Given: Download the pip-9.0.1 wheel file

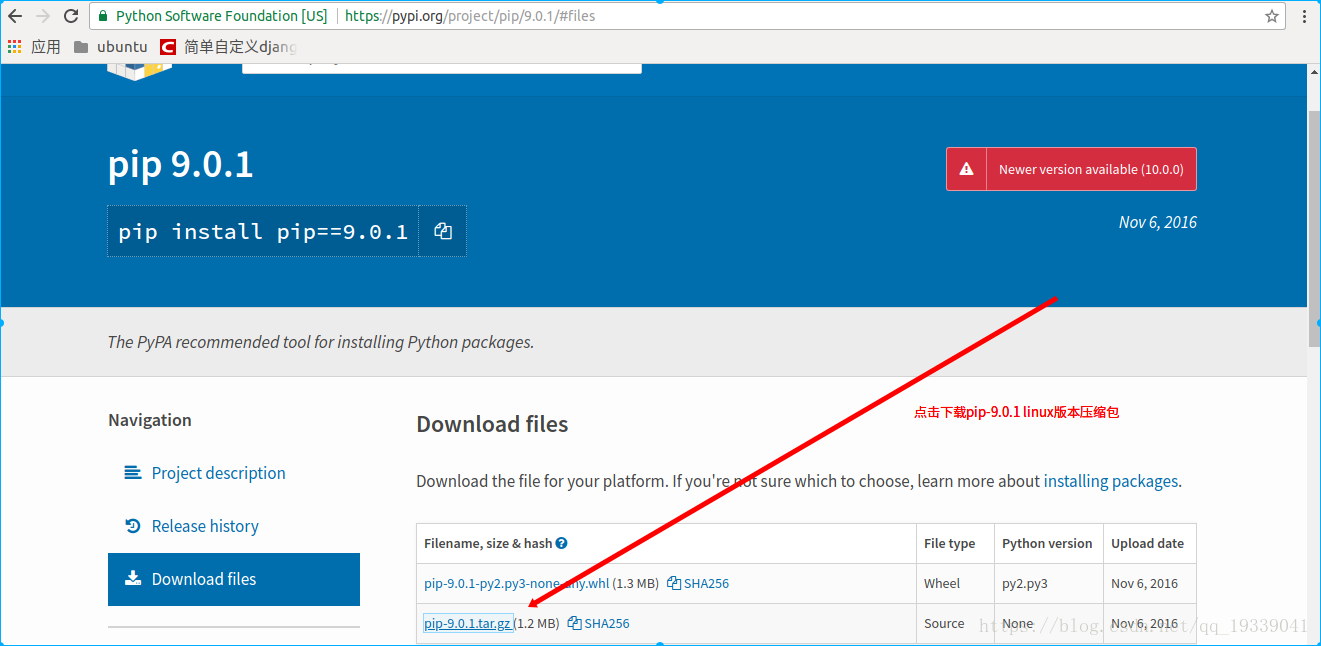Looking at the screenshot, I should (516, 583).
